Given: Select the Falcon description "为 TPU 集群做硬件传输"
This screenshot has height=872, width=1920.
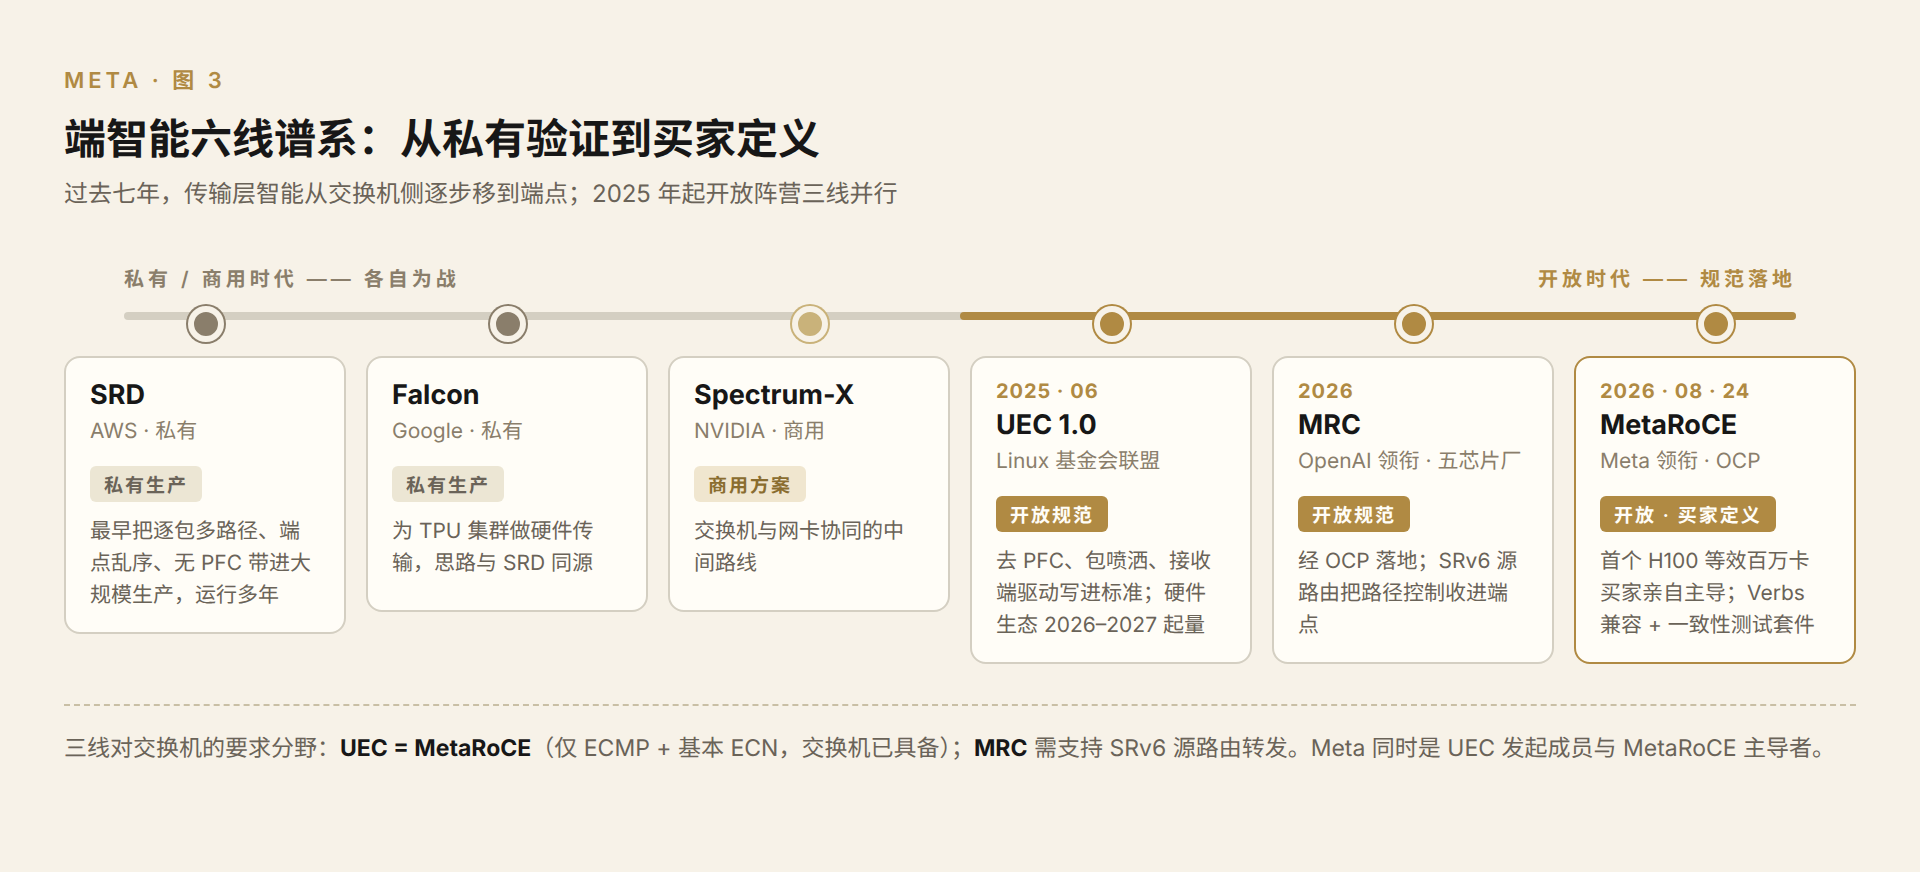Looking at the screenshot, I should click(493, 546).
